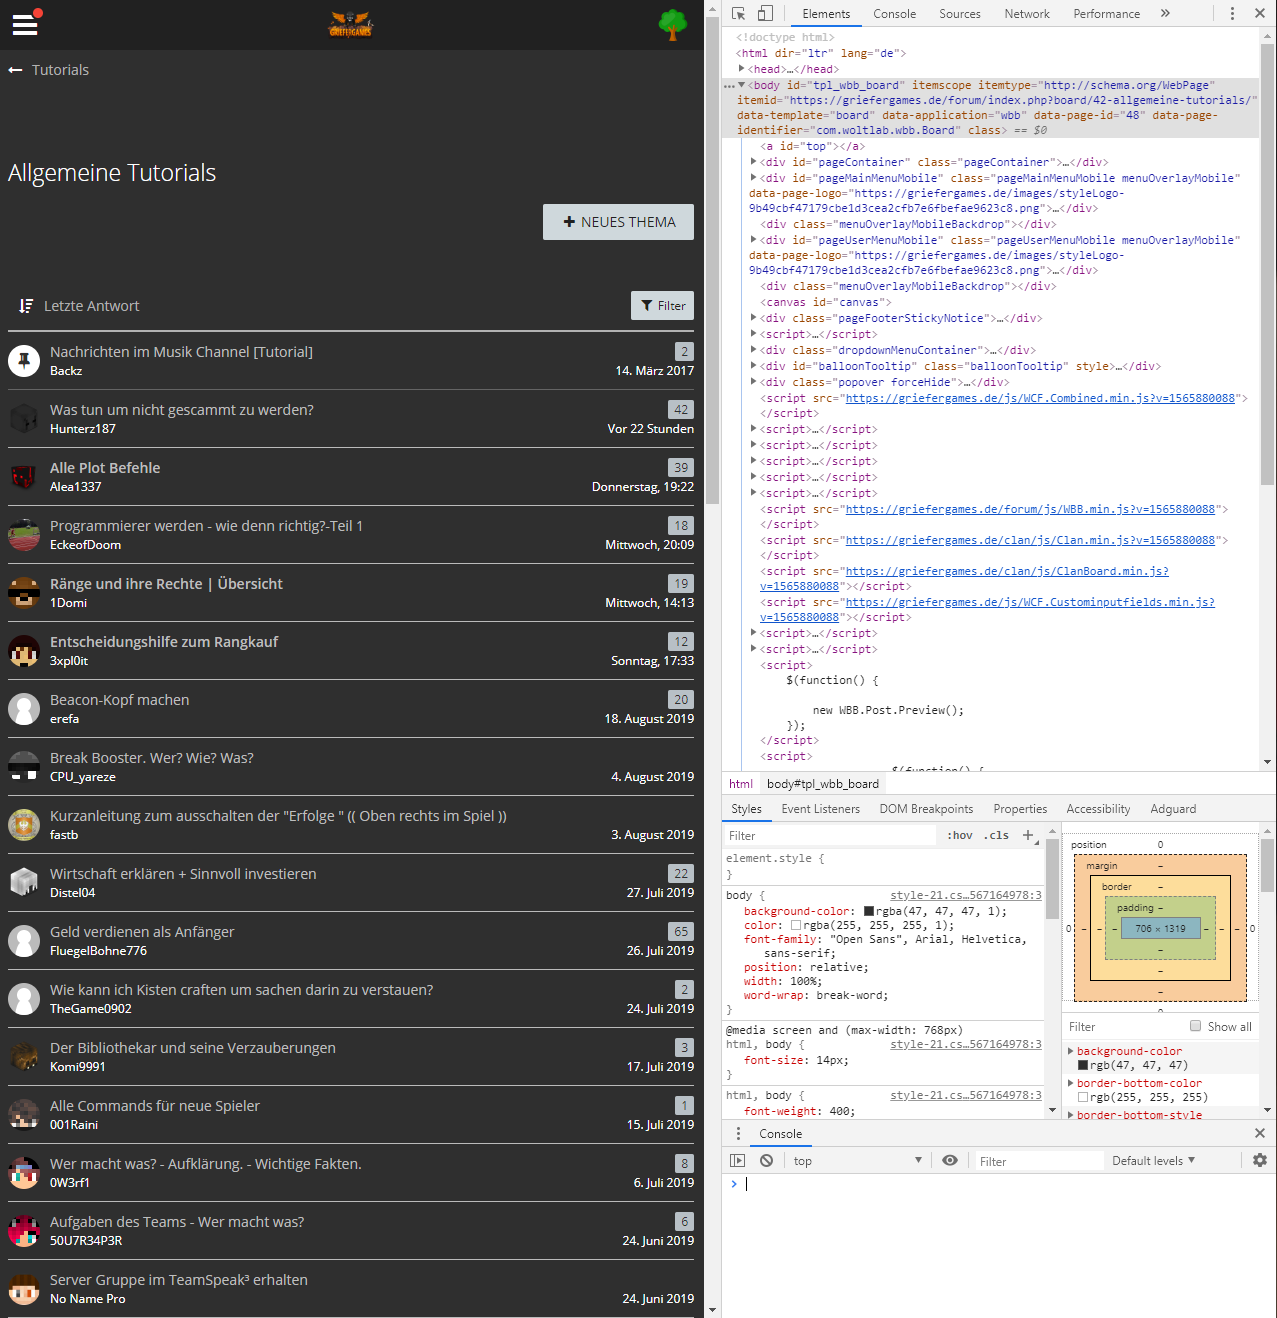Image resolution: width=1277 pixels, height=1318 pixels.
Task: Show console sidebar icon
Action: click(x=738, y=1161)
